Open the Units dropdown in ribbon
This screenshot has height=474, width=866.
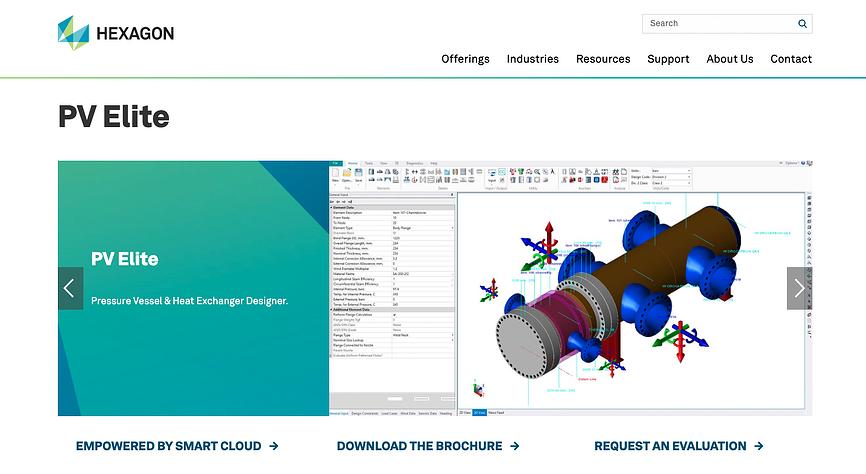(670, 171)
